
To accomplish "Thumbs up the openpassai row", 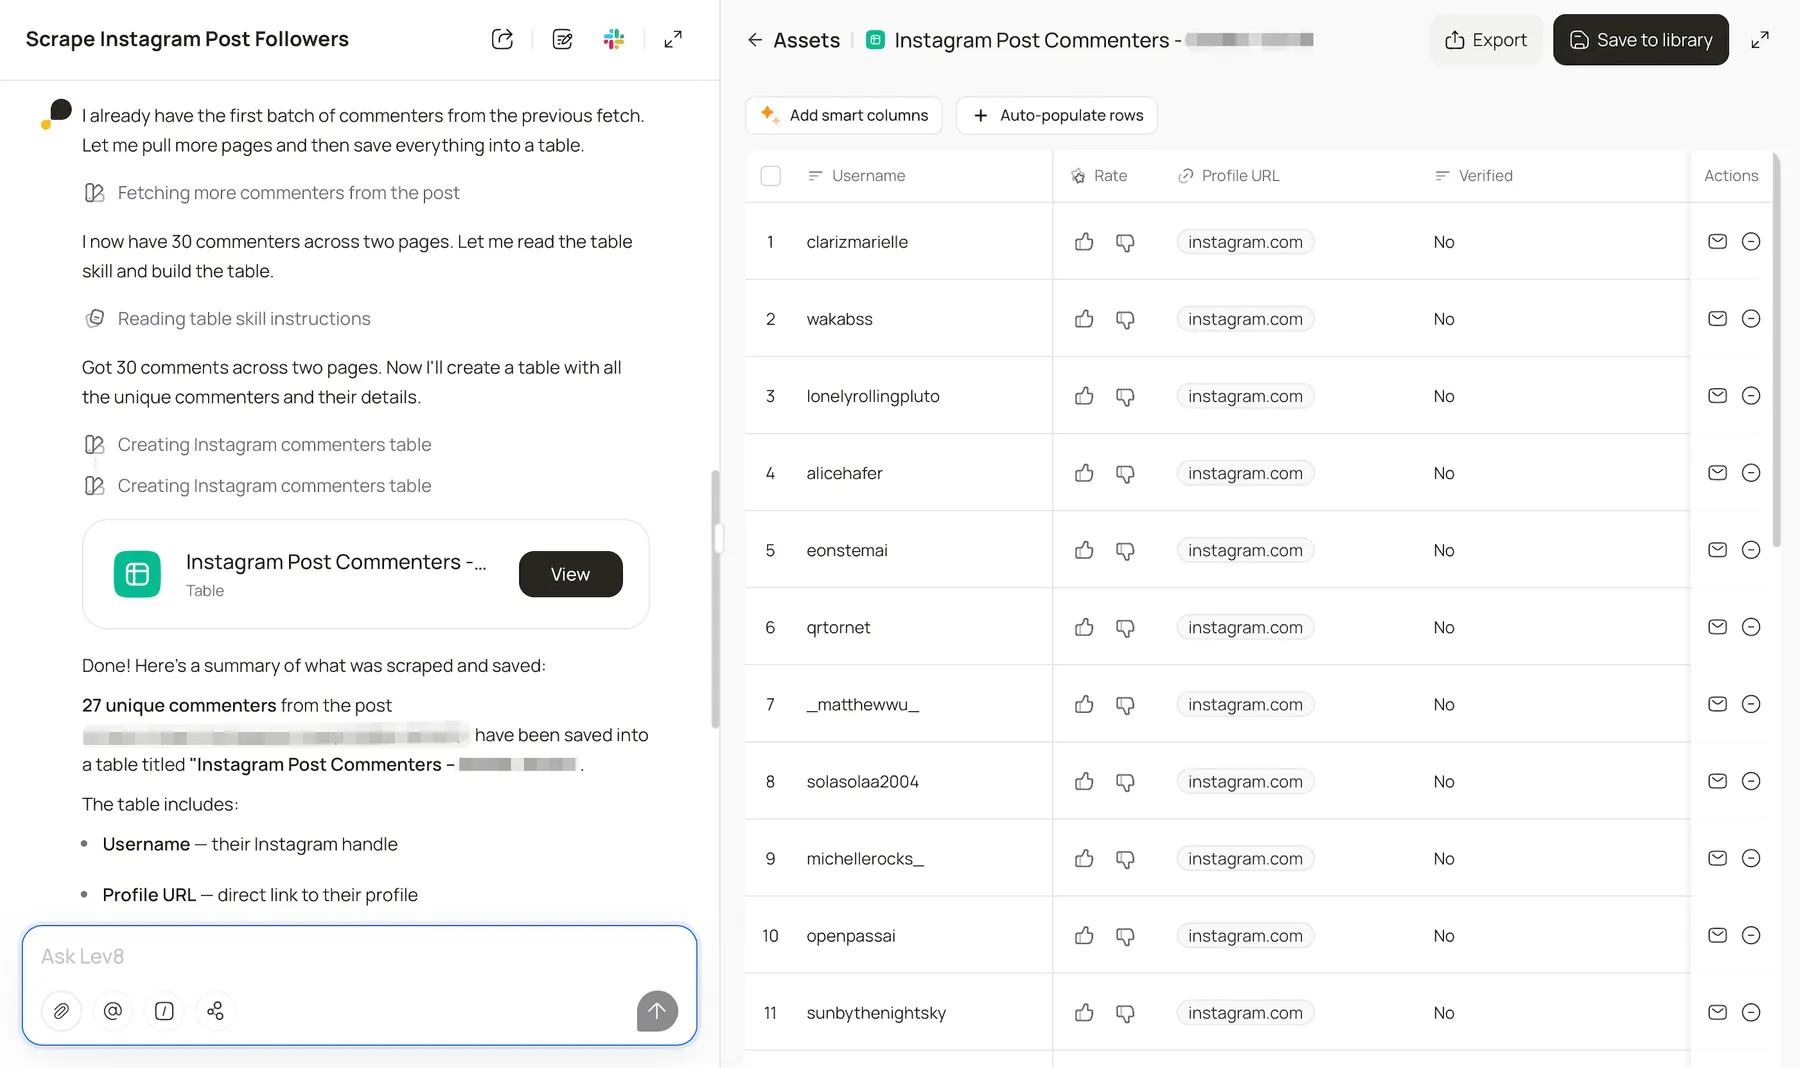I will coord(1084,935).
